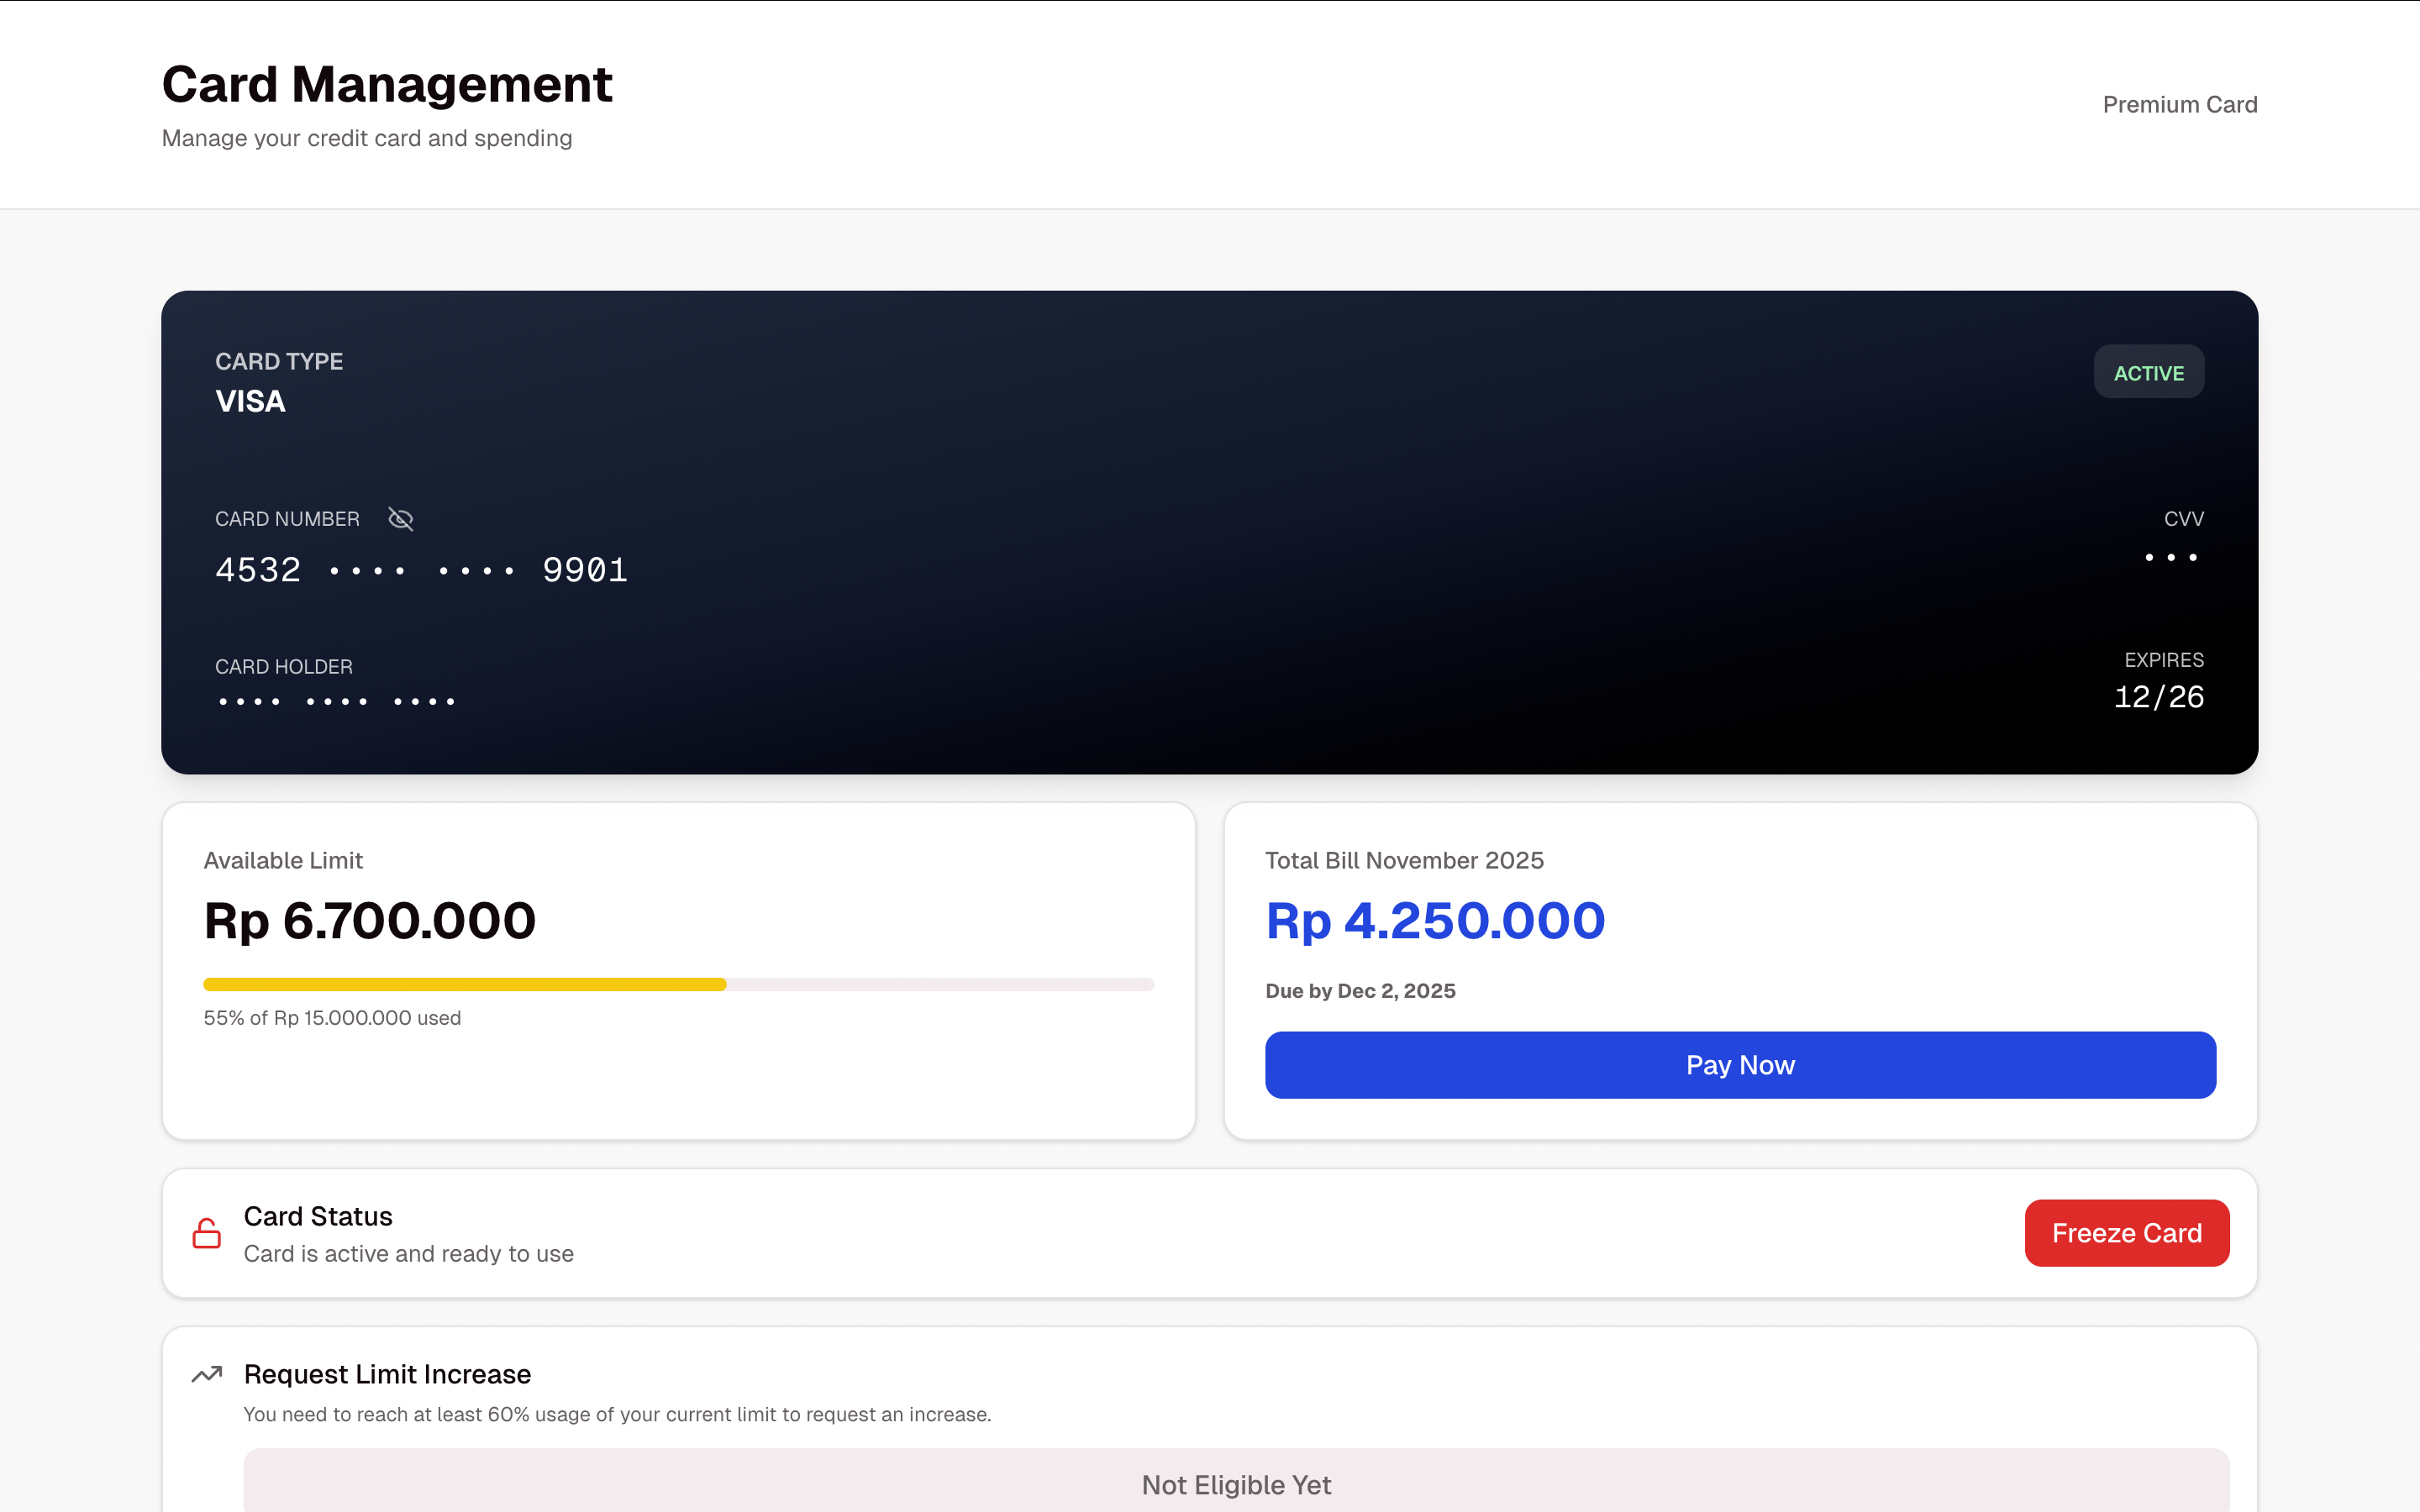Viewport: 2420px width, 1512px height.
Task: Click the ACTIVE status badge
Action: pyautogui.click(x=2148, y=372)
